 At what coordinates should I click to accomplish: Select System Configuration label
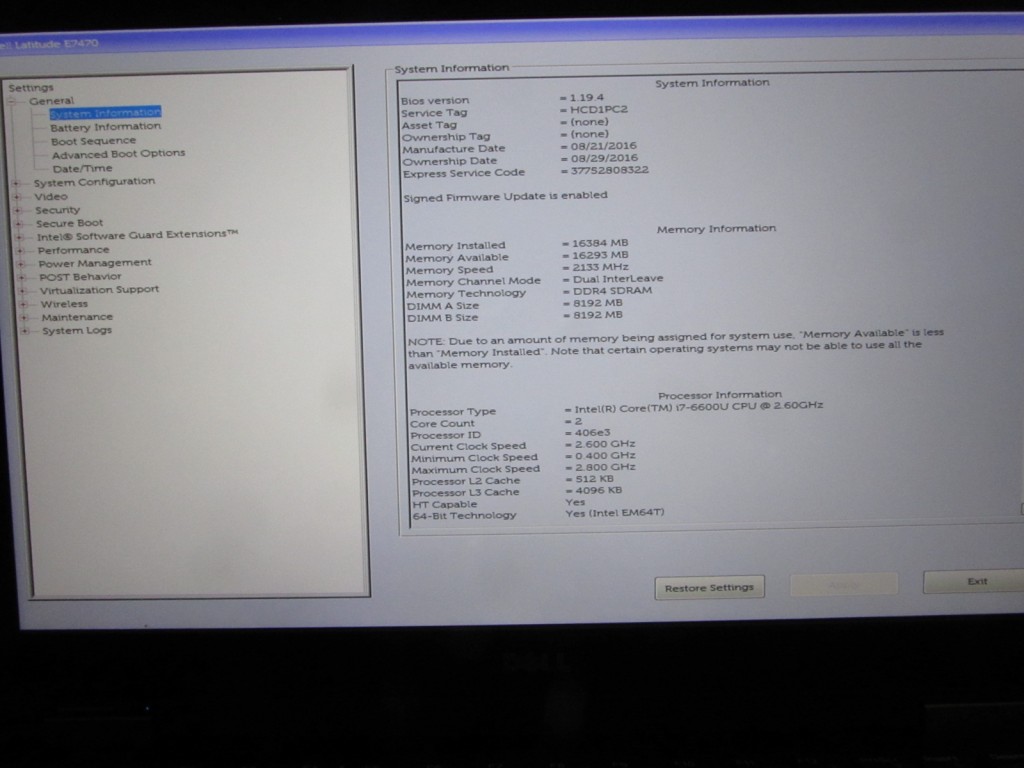[94, 182]
